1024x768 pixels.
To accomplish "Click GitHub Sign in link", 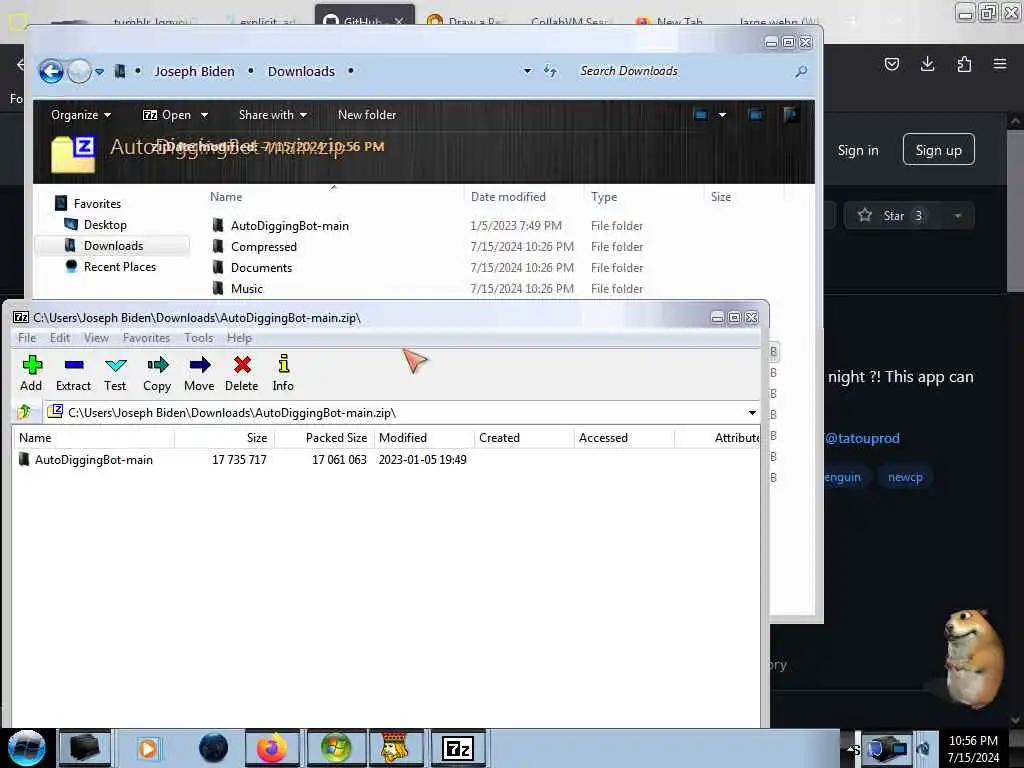I will [x=857, y=150].
